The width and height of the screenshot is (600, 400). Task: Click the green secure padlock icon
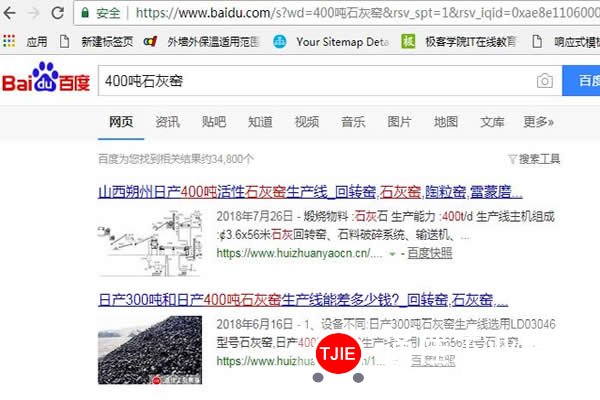pyautogui.click(x=85, y=13)
